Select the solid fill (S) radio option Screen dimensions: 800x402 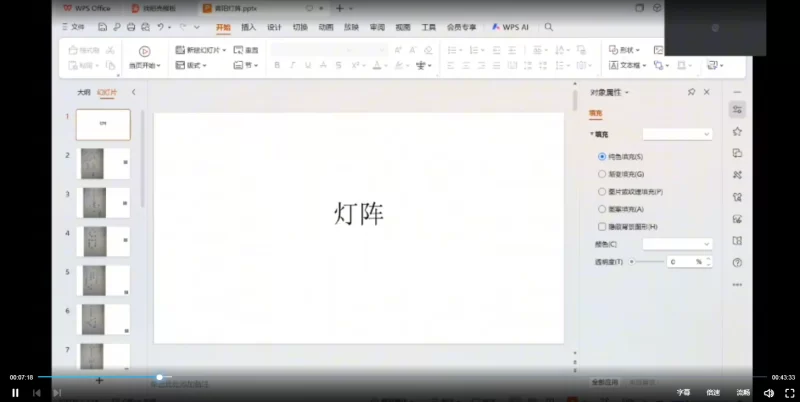[602, 157]
